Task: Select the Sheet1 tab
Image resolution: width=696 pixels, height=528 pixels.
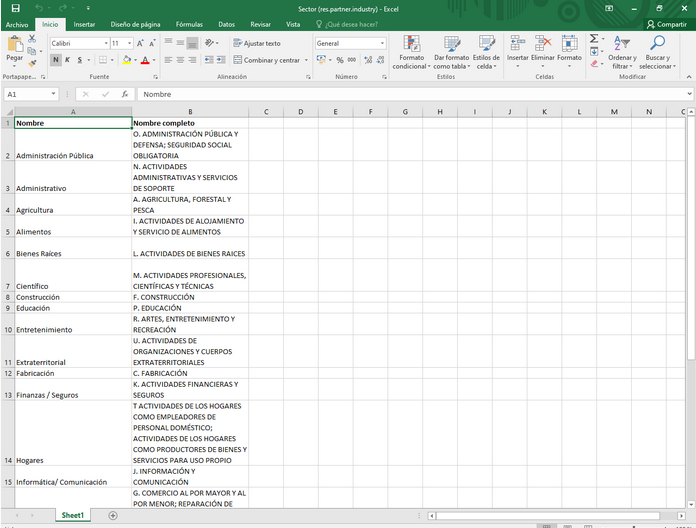Action: tap(72, 515)
